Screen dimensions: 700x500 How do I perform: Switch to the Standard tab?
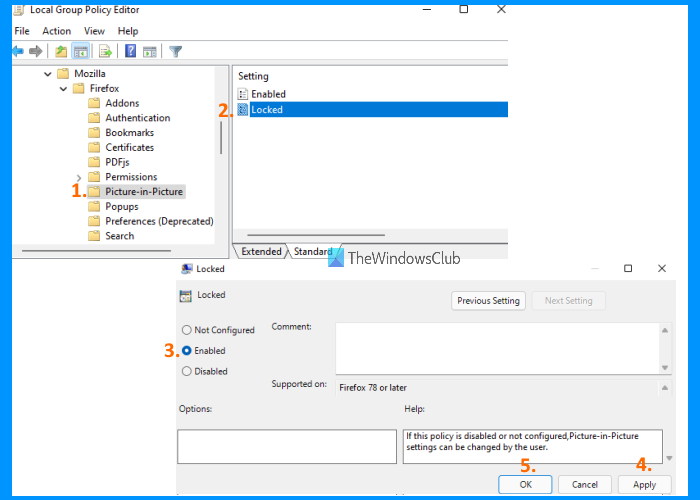tap(312, 251)
